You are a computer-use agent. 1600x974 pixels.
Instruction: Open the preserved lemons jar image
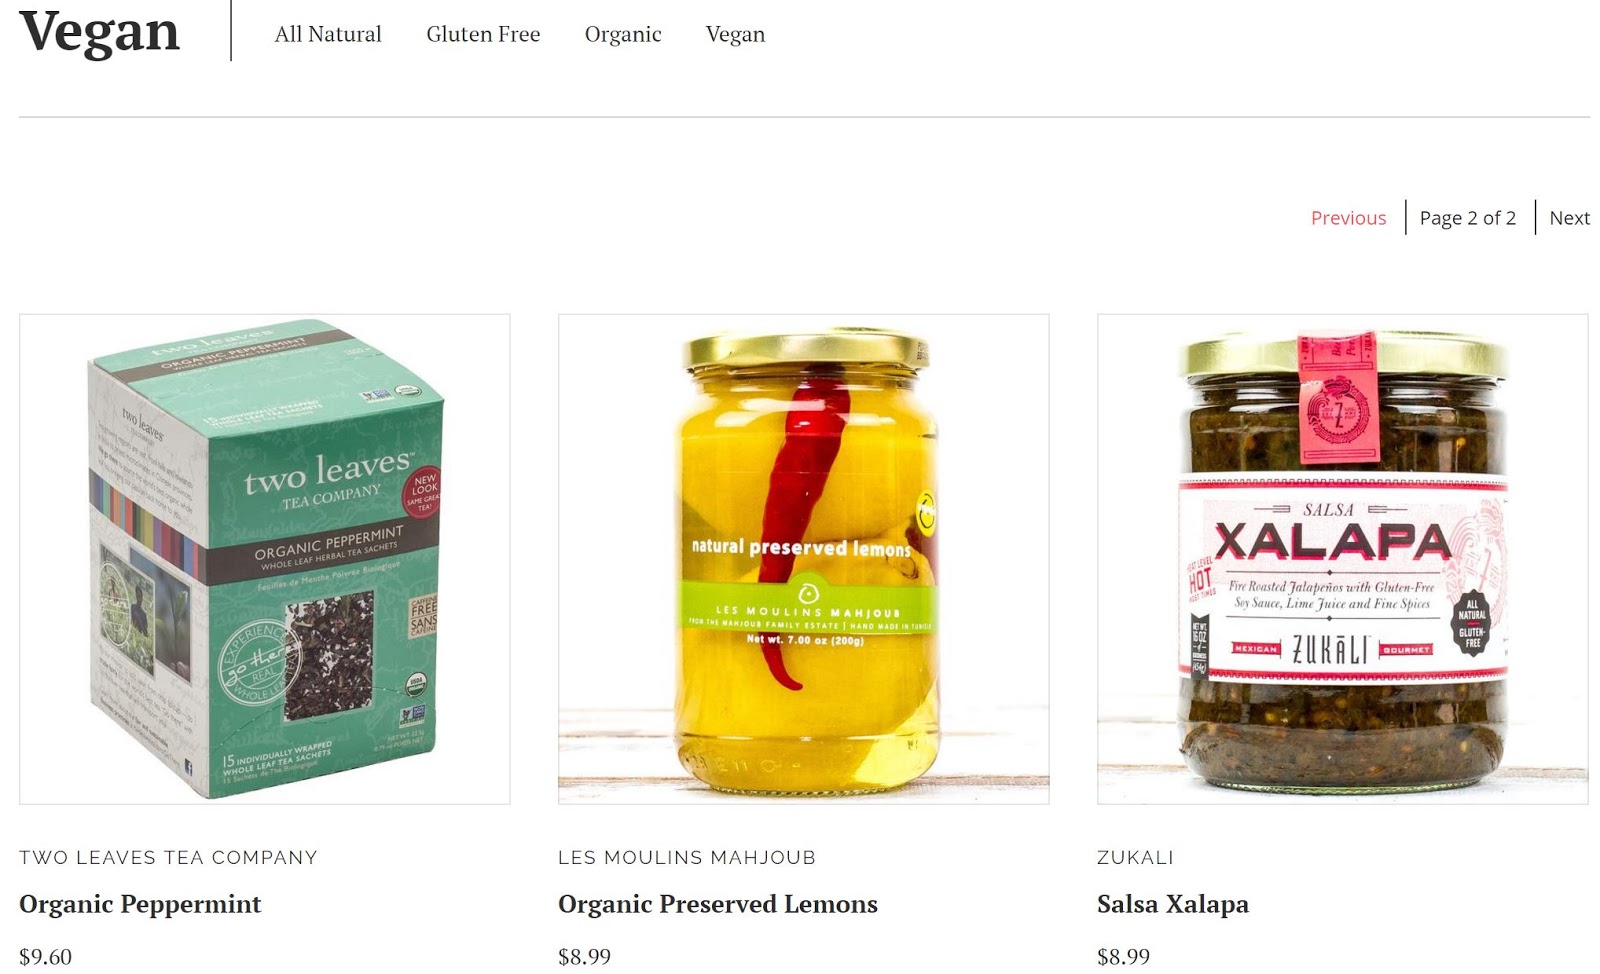[x=804, y=559]
